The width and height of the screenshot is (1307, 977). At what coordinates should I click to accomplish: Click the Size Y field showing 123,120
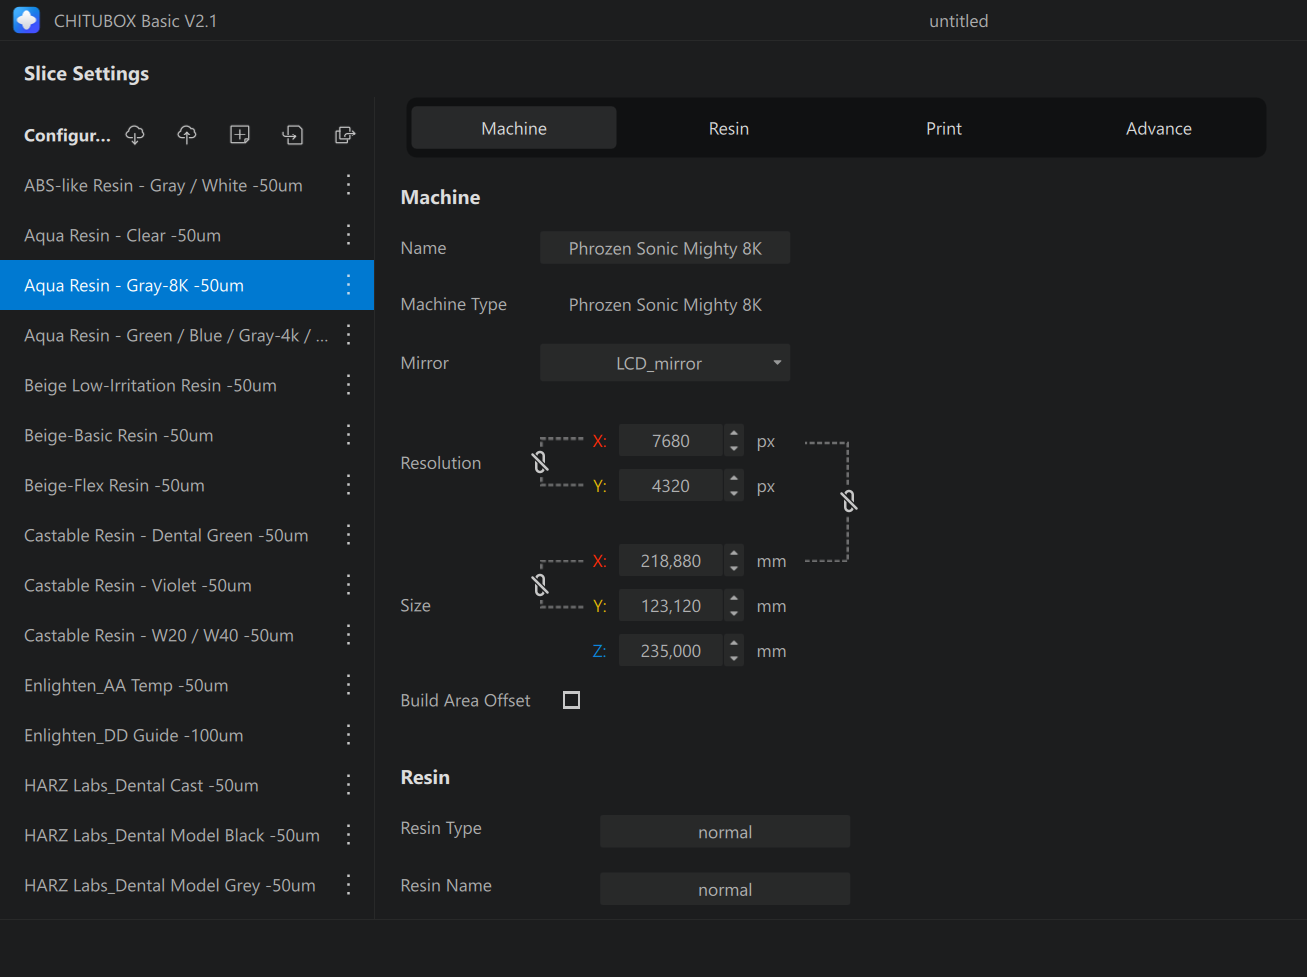(x=671, y=606)
